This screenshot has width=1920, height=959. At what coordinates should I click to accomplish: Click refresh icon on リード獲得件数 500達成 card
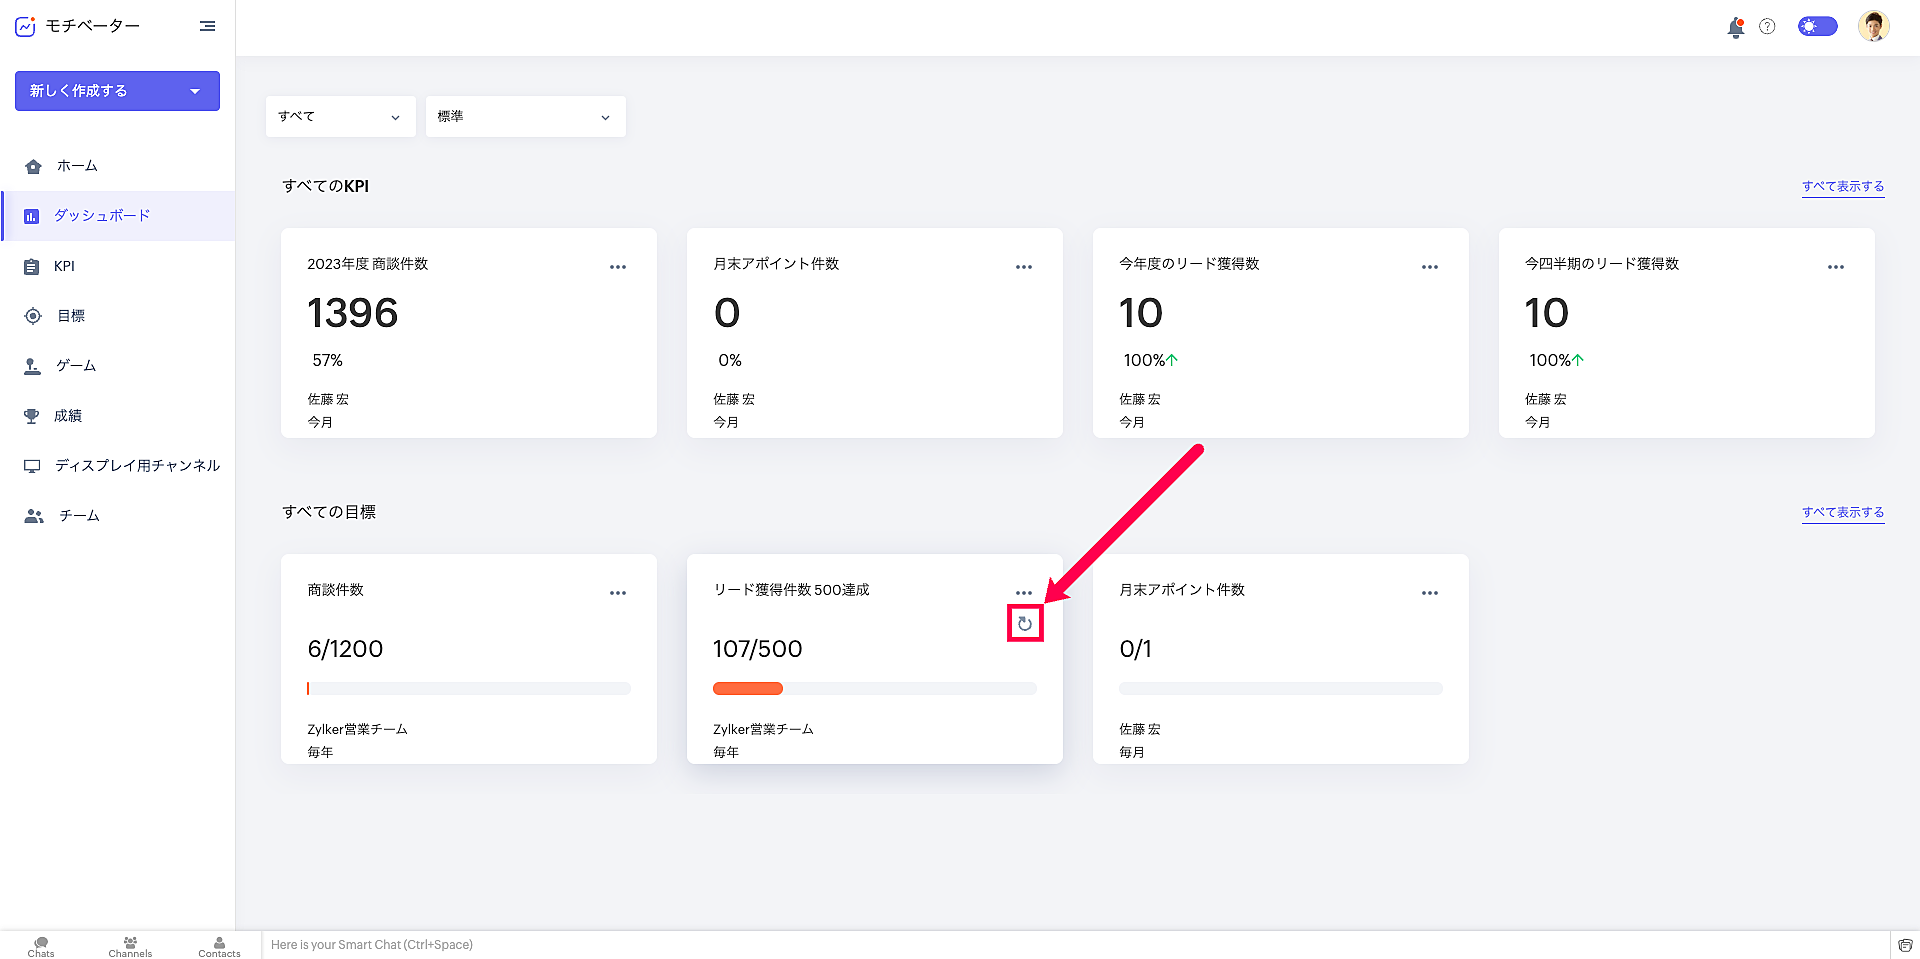pyautogui.click(x=1025, y=623)
